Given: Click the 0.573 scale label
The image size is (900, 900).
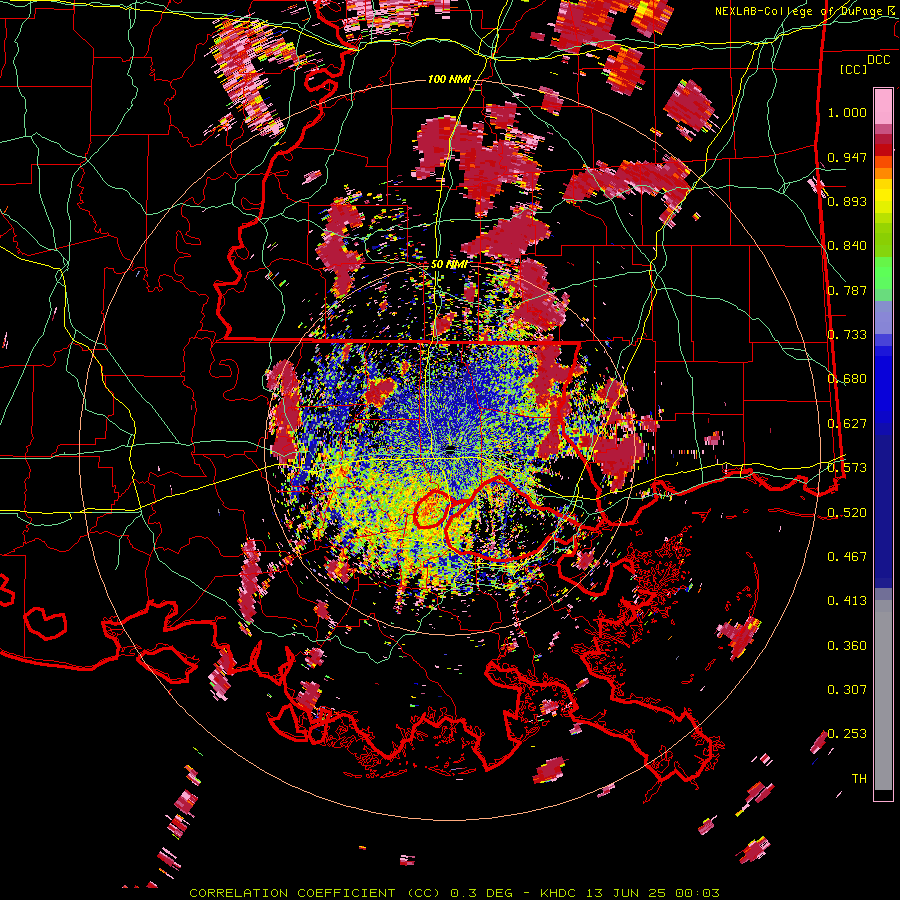Looking at the screenshot, I should [x=847, y=468].
